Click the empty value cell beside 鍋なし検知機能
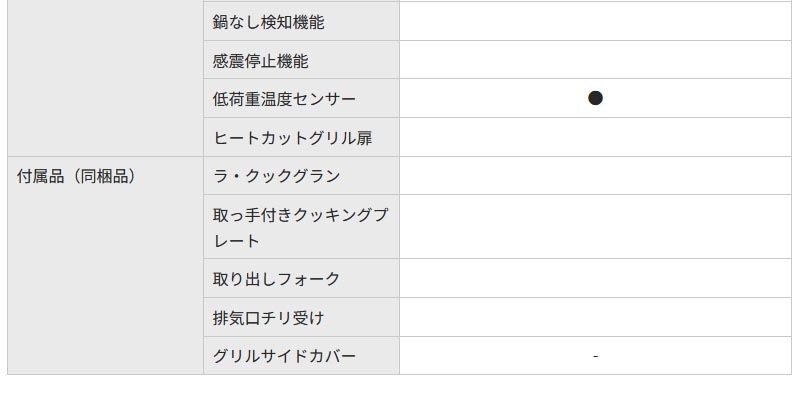The width and height of the screenshot is (800, 410). tap(595, 21)
